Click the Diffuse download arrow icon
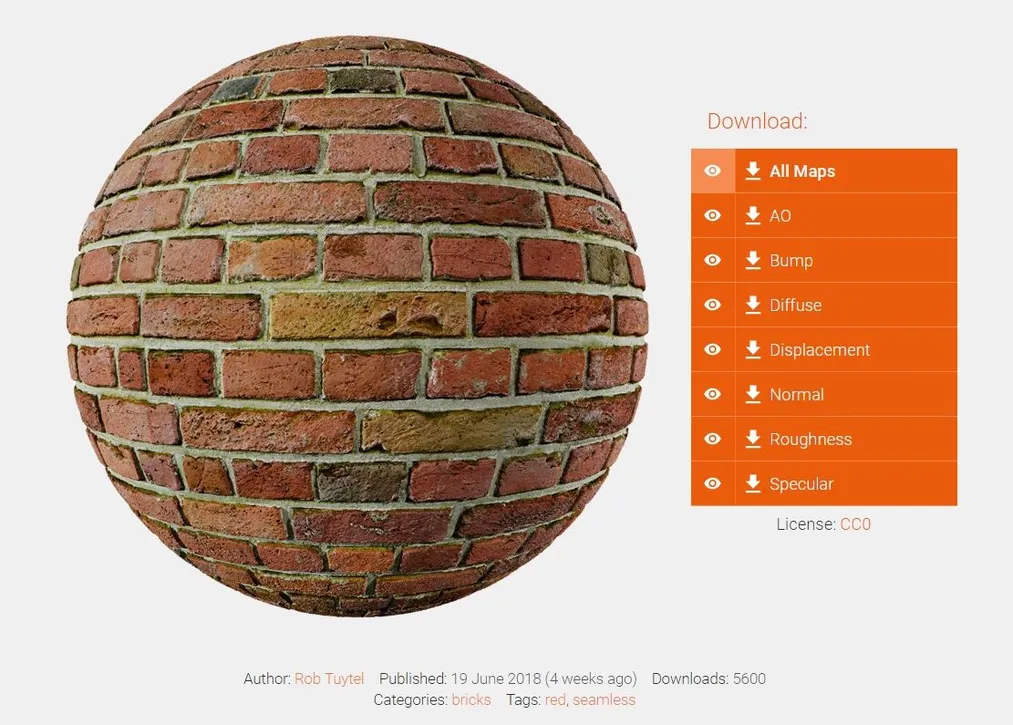 [753, 304]
